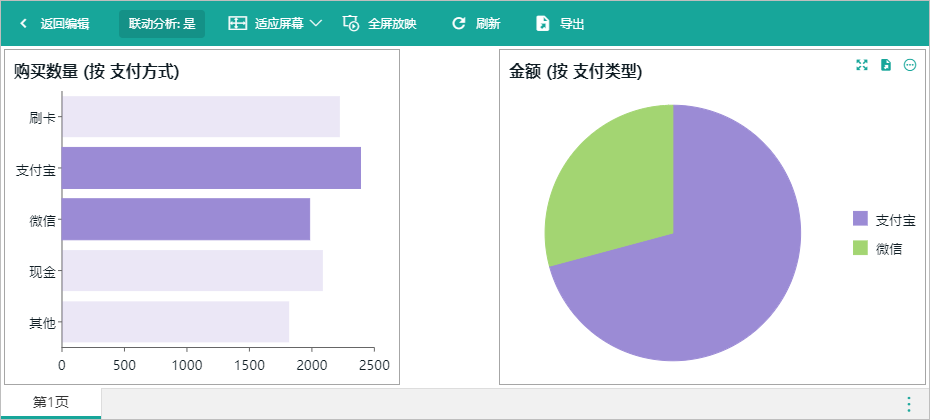Click the 返回编辑 button
This screenshot has height=420, width=930.
55,24
